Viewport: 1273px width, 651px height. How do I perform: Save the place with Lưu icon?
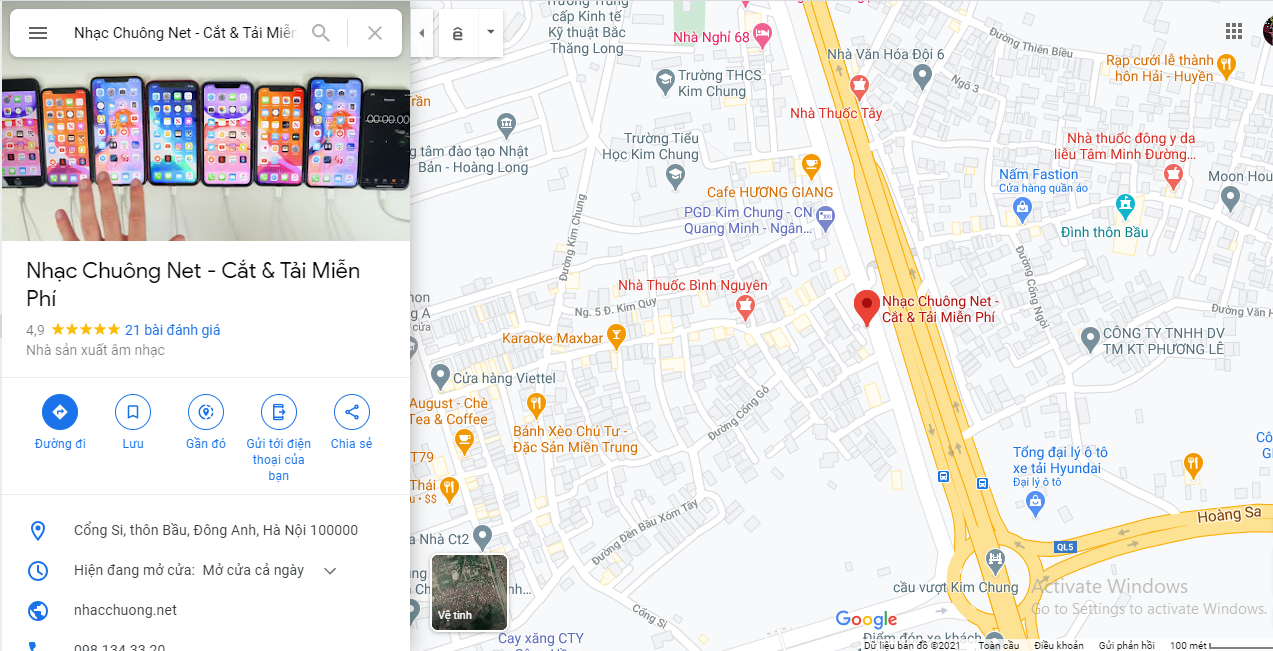133,412
